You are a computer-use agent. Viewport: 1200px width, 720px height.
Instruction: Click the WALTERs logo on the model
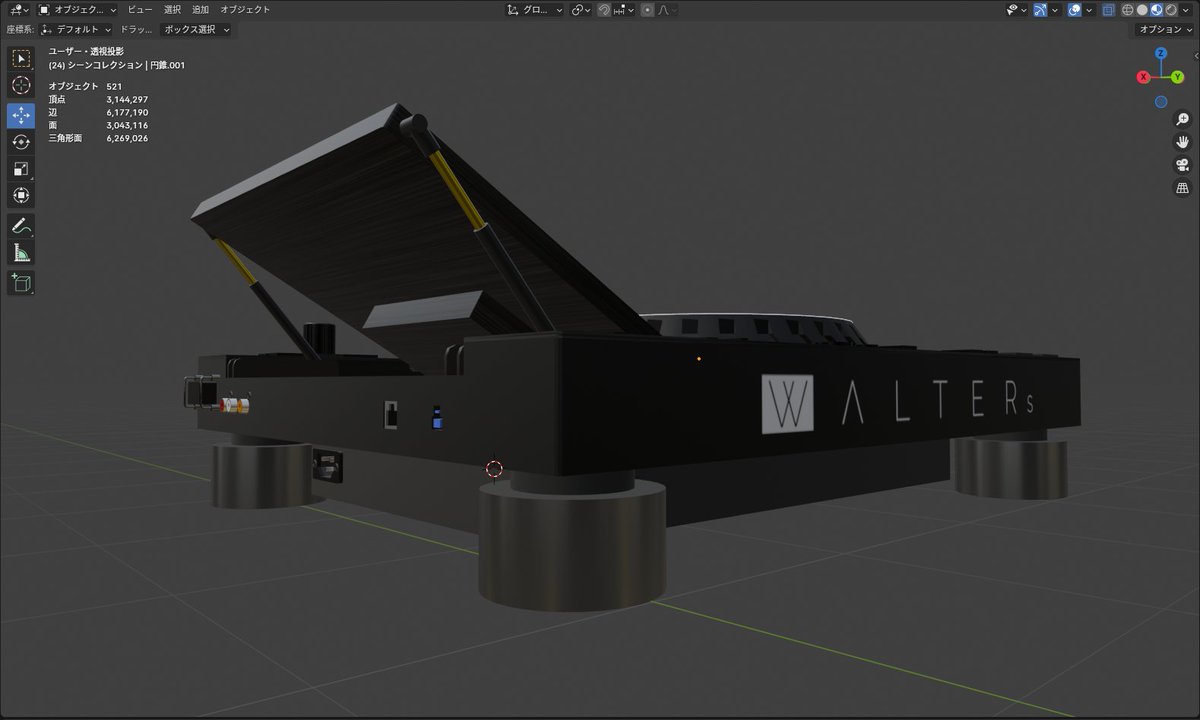(x=897, y=405)
